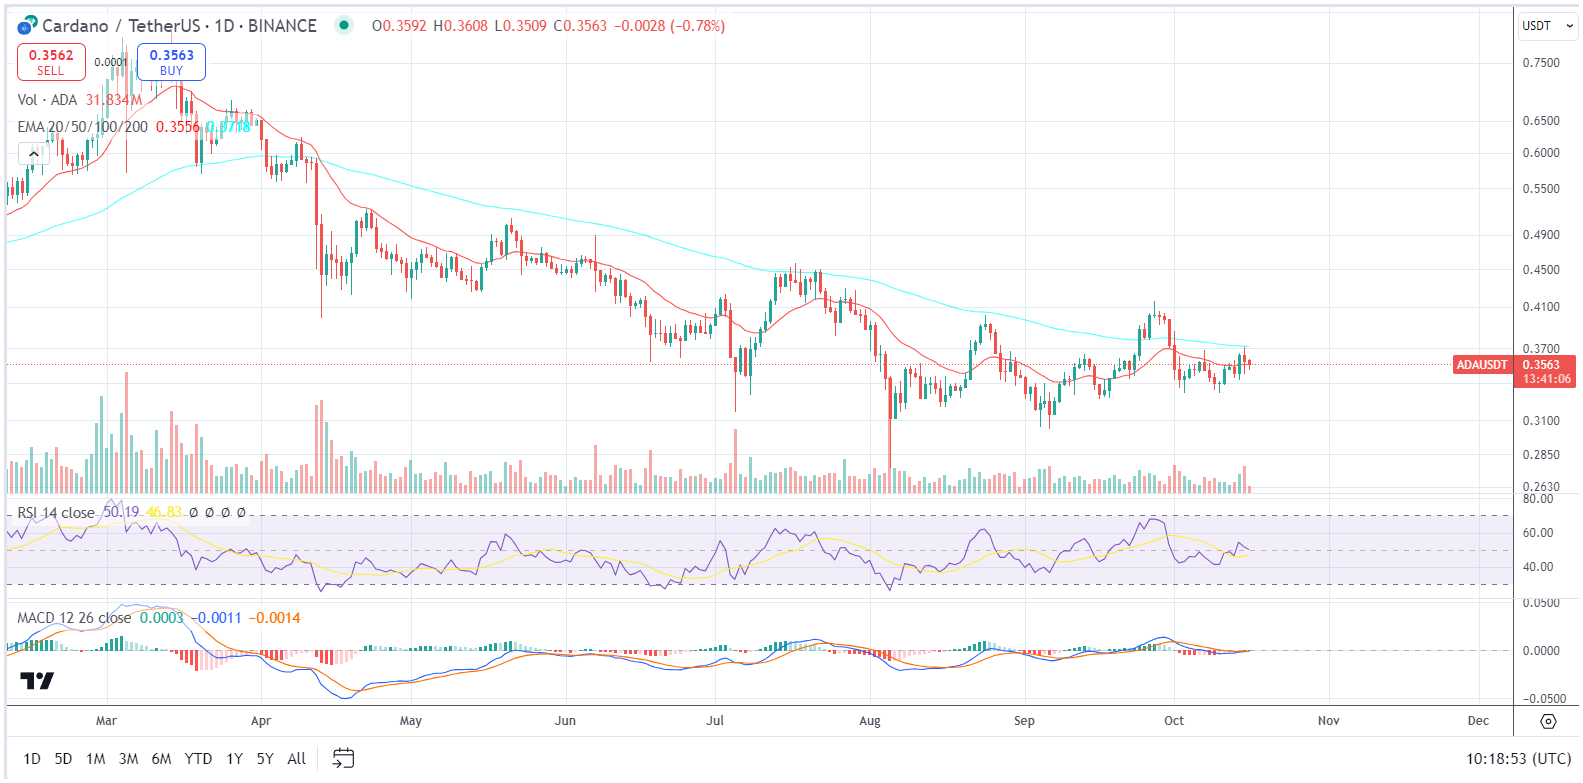Click the Aug label on time axis

click(870, 721)
